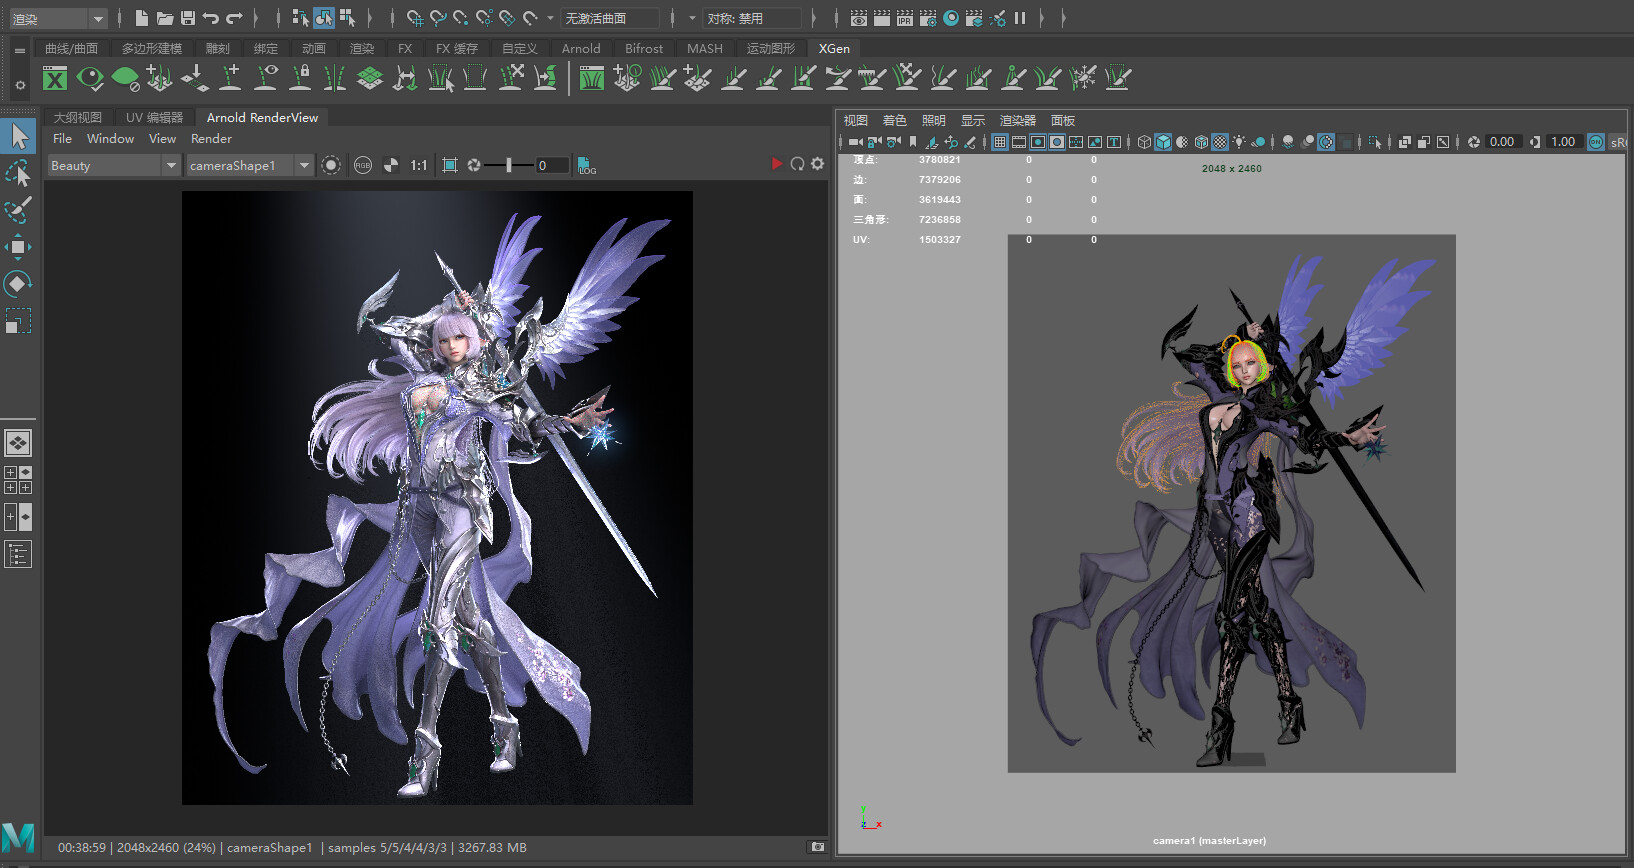
Task: Click the snapshot camera icon in status bar
Action: [x=817, y=847]
